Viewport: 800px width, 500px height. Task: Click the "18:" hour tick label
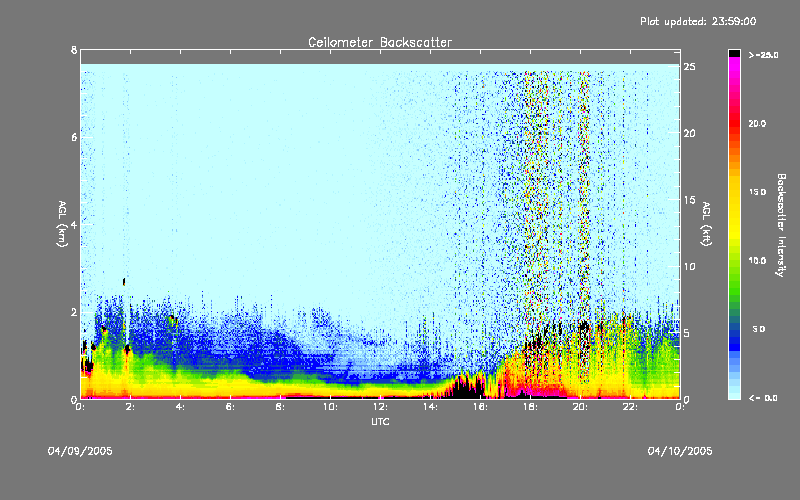[x=530, y=407]
